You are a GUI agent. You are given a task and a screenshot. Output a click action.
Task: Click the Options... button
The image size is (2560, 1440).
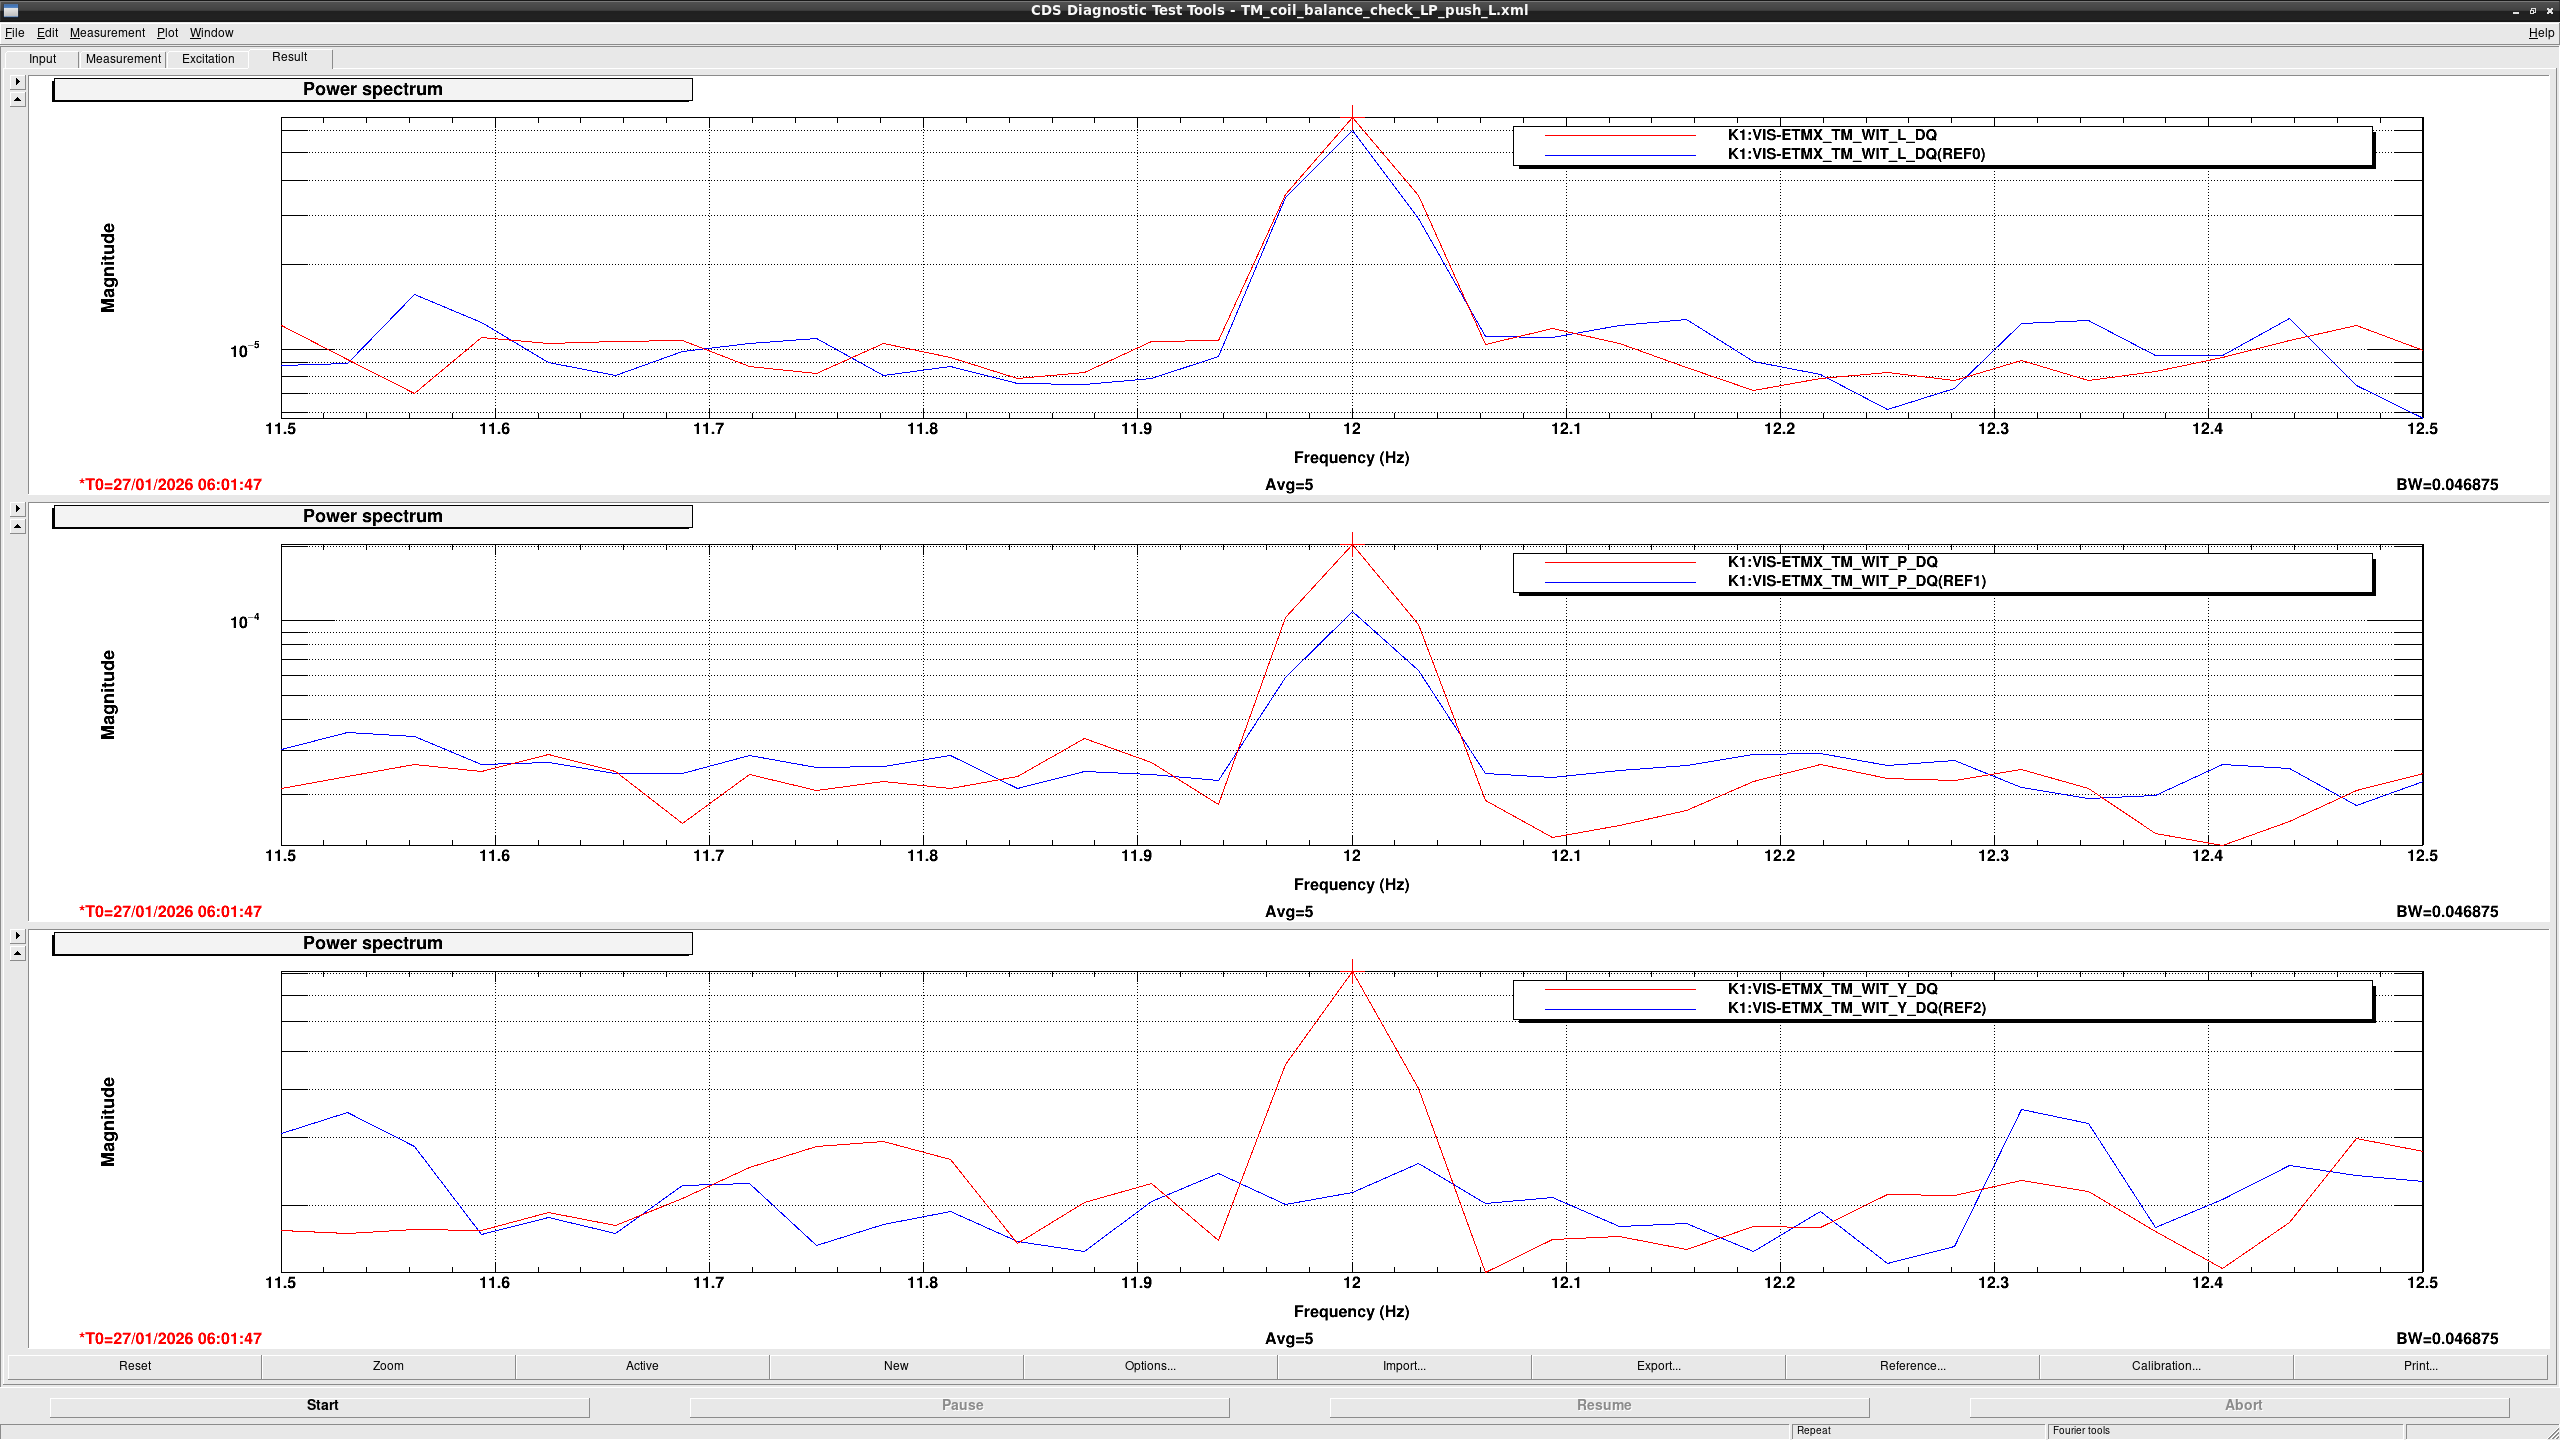(x=1150, y=1366)
